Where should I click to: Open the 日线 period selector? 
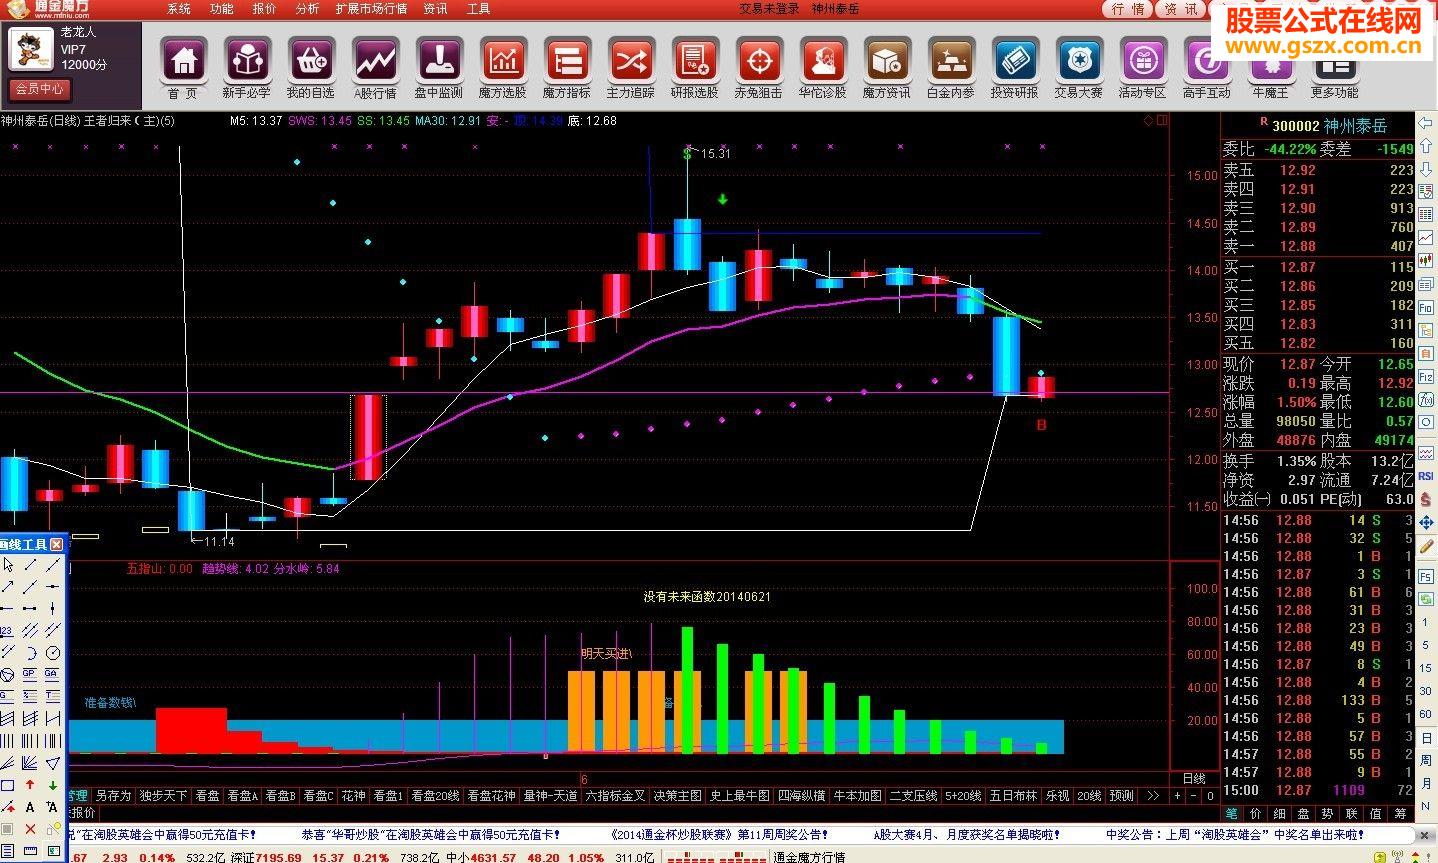1194,778
